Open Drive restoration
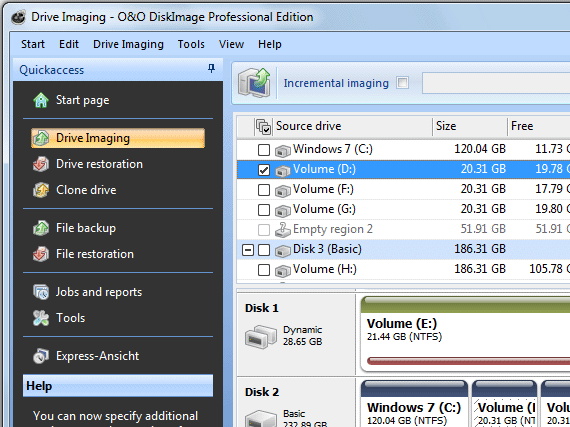570x427 pixels. point(99,164)
